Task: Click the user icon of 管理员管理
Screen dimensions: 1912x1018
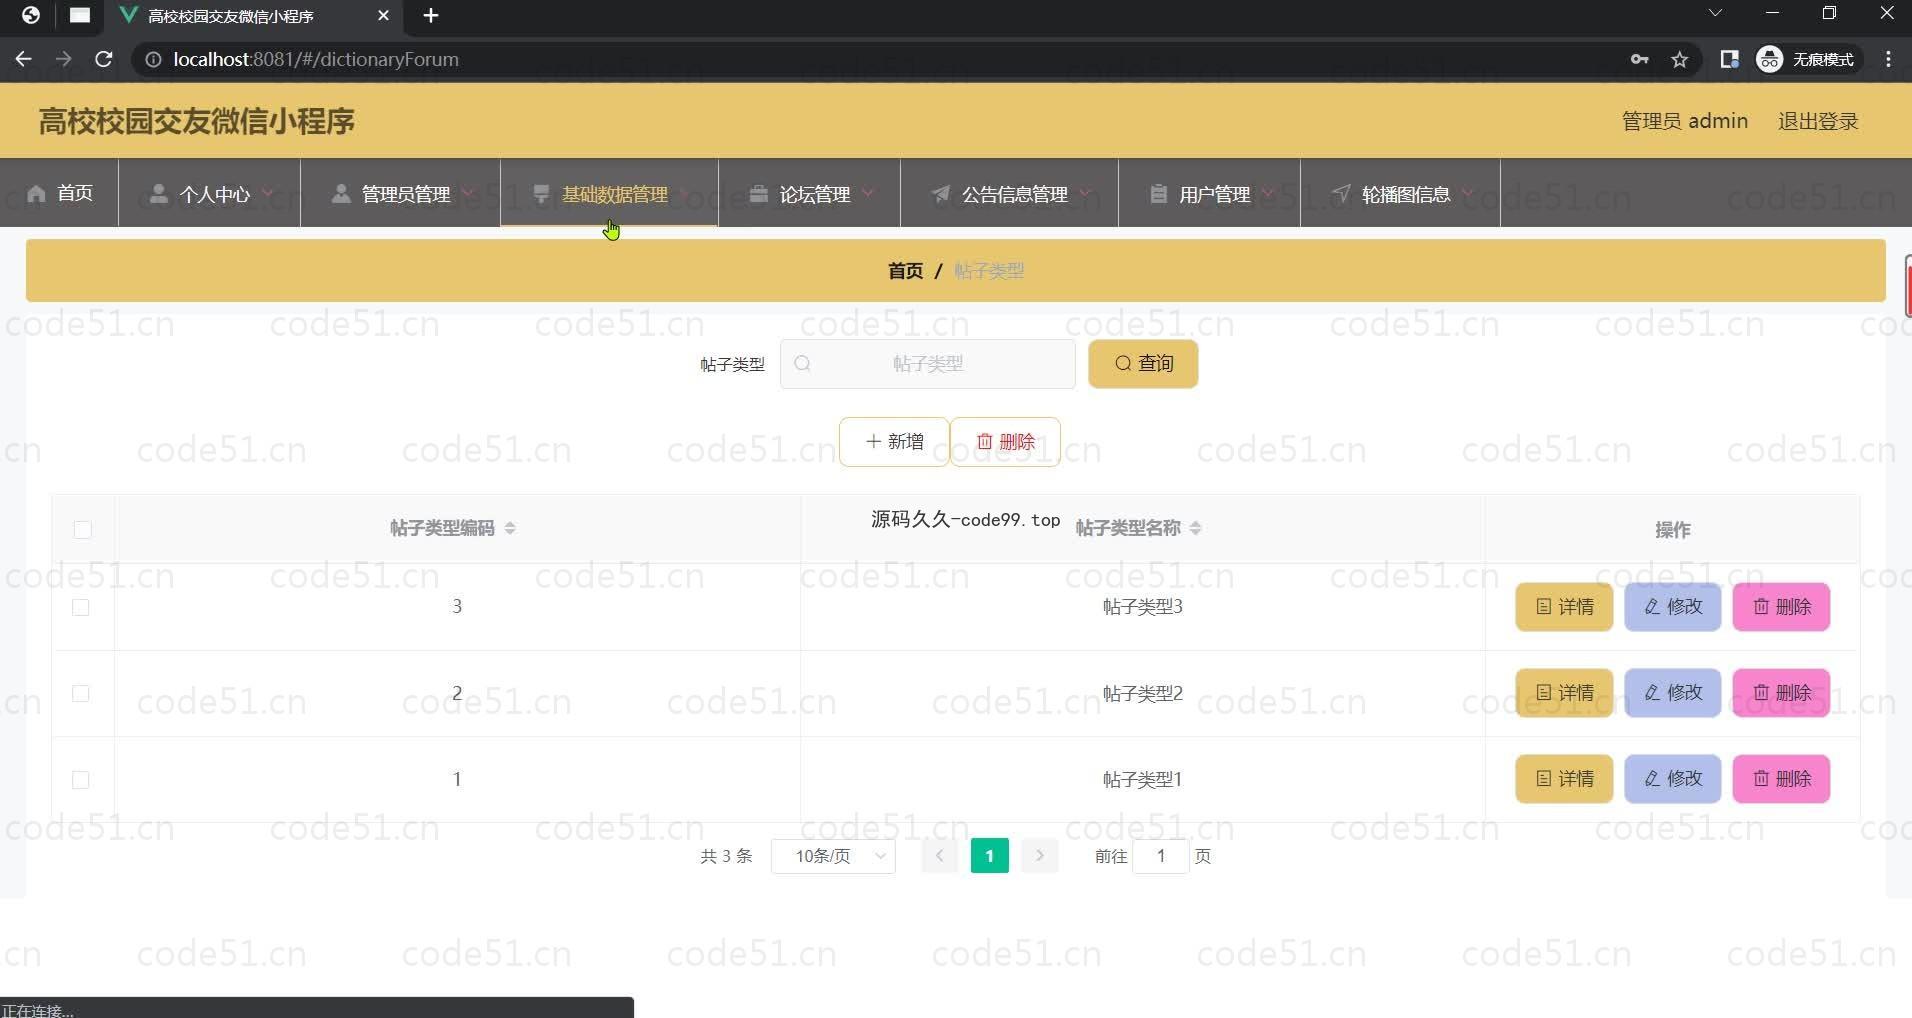Action: pos(341,193)
